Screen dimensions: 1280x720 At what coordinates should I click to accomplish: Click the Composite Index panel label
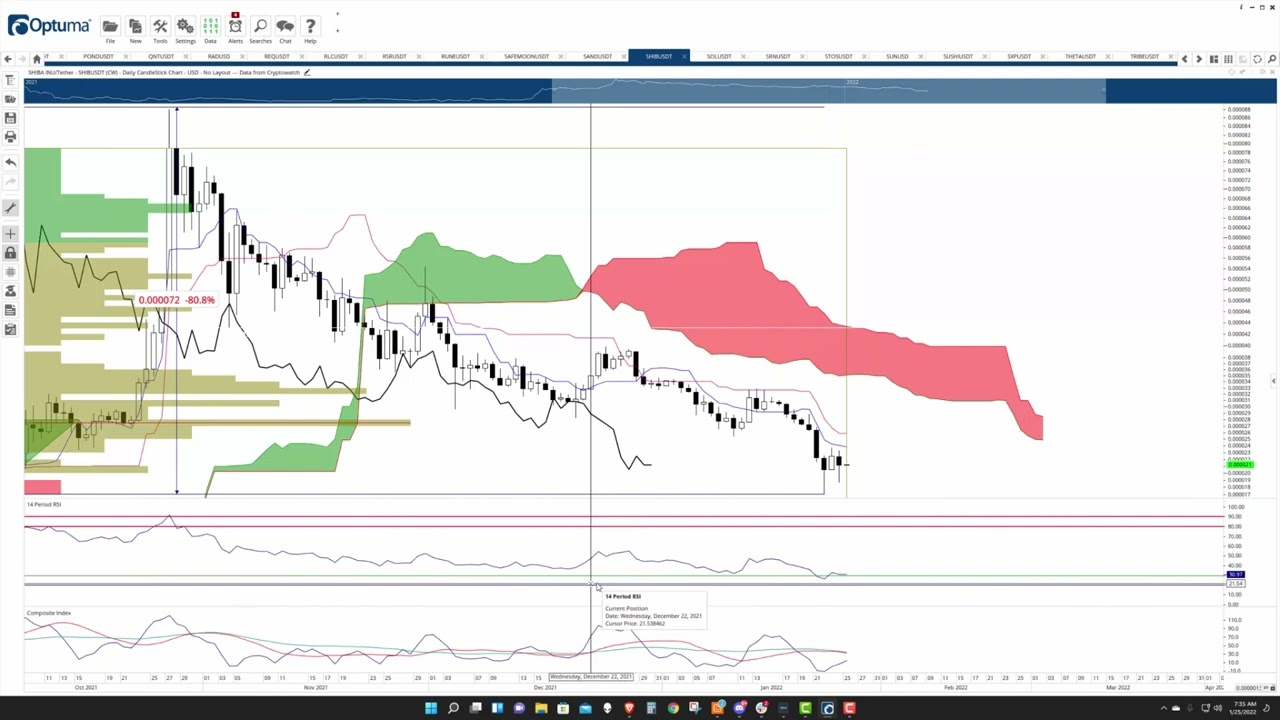pos(49,613)
